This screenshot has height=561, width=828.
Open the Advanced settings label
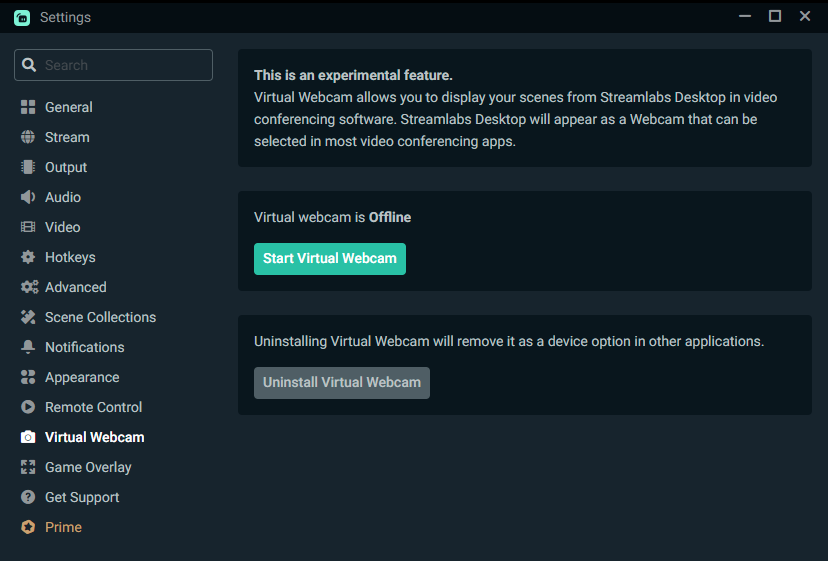[76, 287]
